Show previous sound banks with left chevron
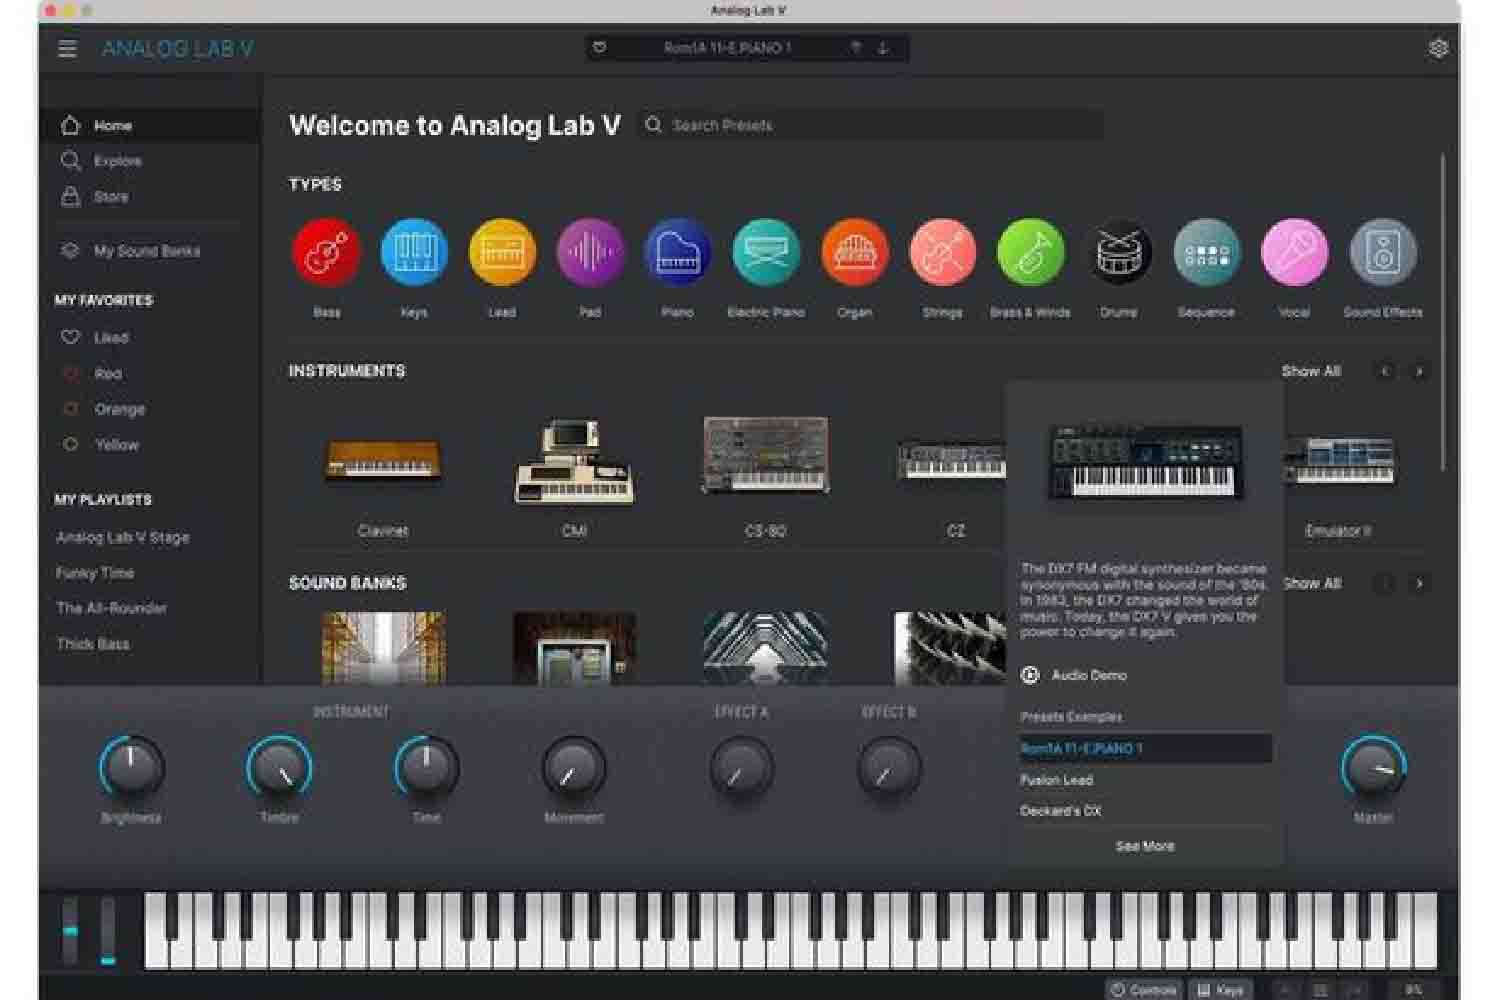The width and height of the screenshot is (1500, 1000). click(x=1385, y=583)
